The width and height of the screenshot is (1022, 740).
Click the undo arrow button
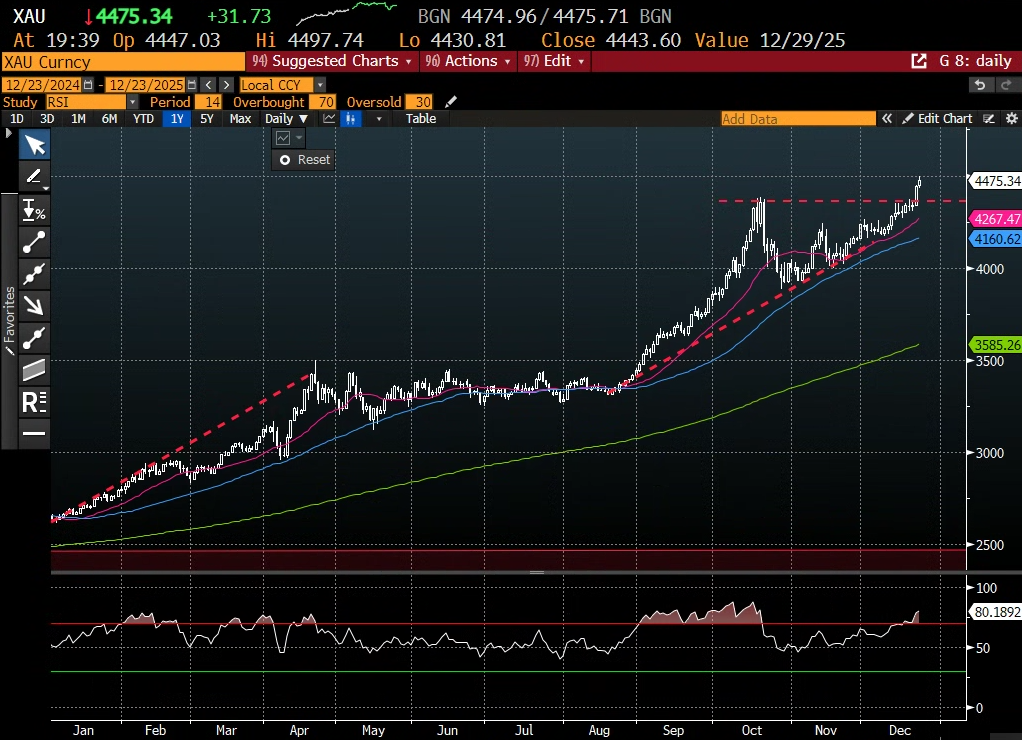980,85
